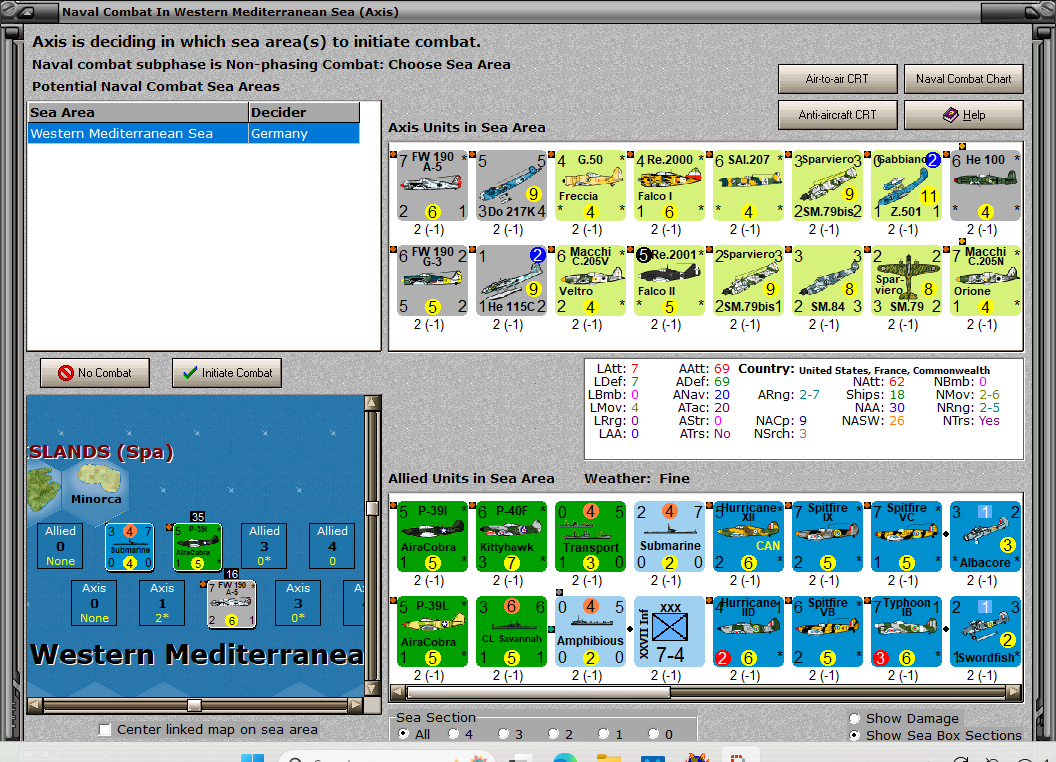Click Allied units scroll right arrow

1014,692
